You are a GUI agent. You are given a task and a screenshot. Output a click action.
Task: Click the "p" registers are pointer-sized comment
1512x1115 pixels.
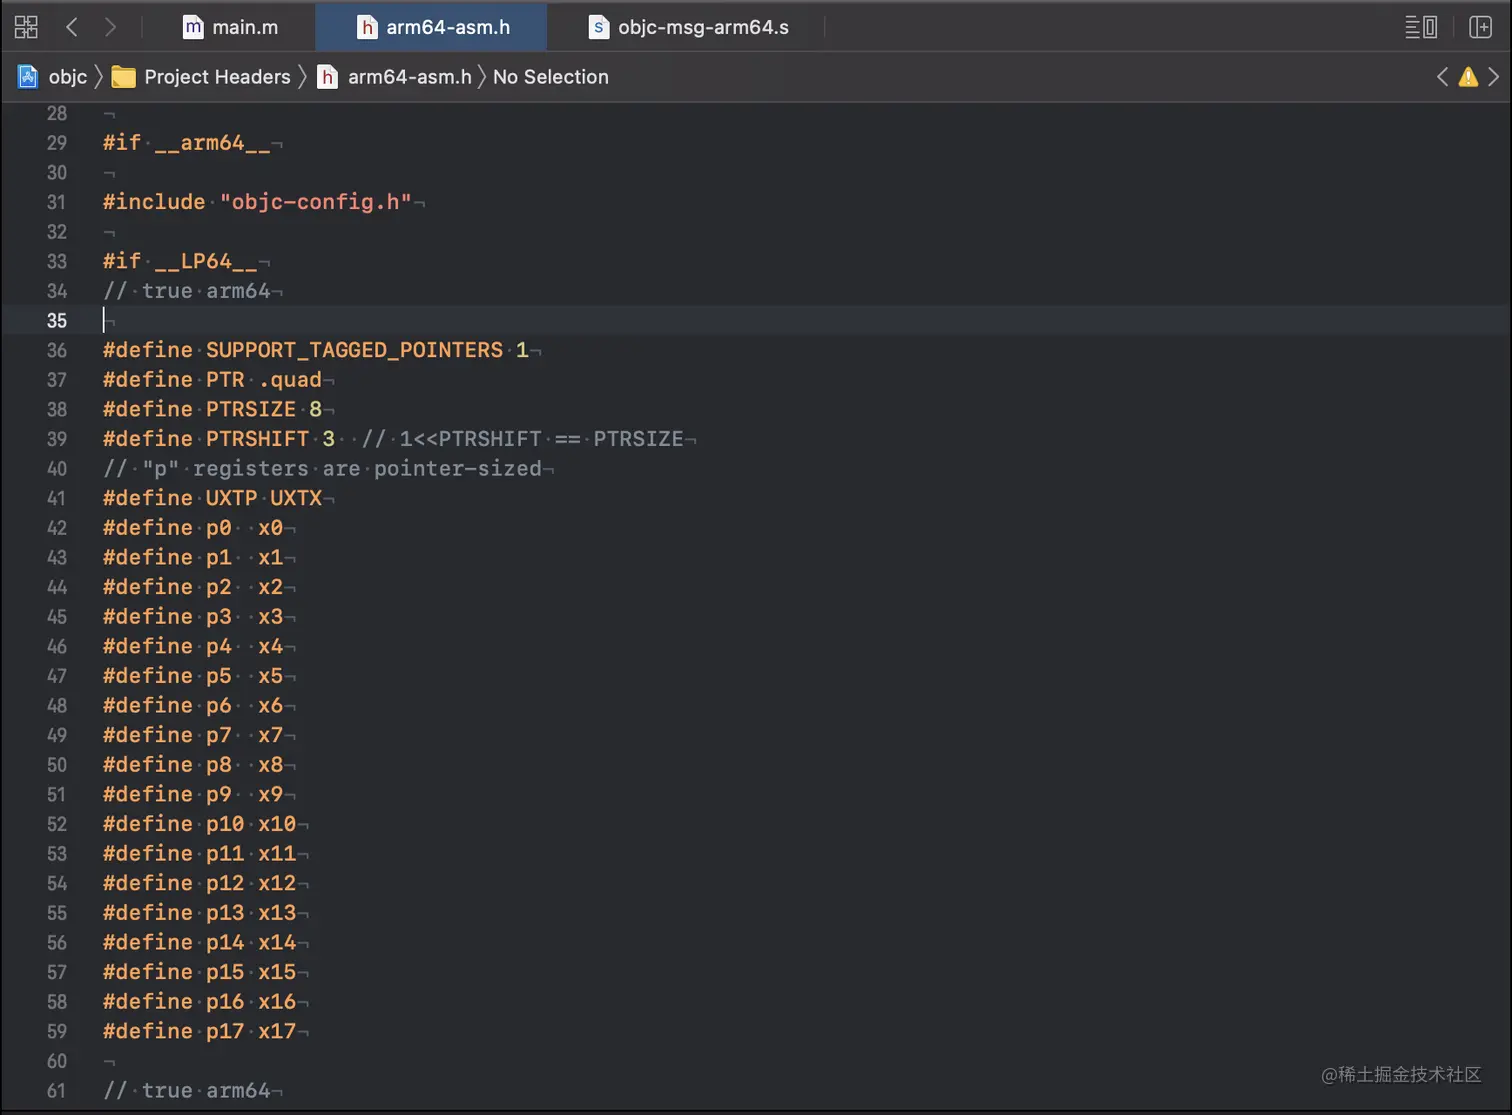[322, 469]
